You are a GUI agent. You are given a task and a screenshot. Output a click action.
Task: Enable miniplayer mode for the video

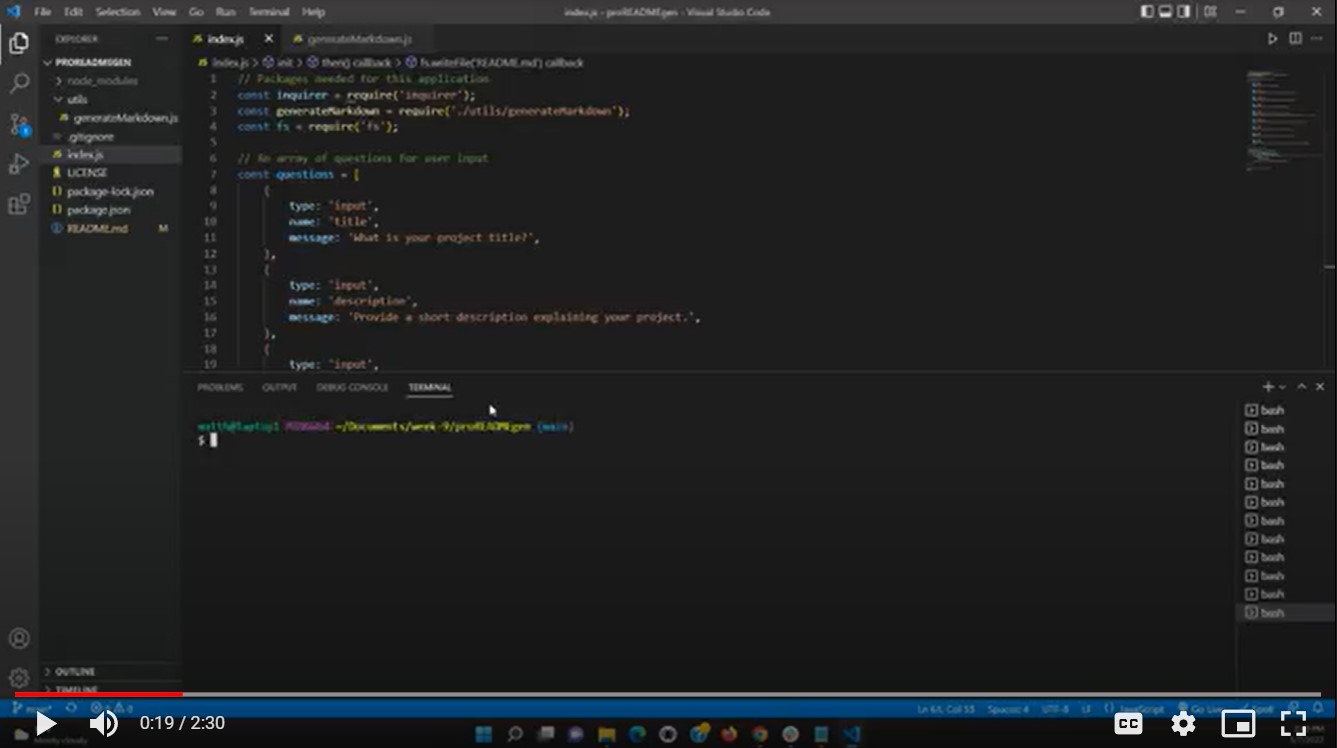(x=1238, y=723)
